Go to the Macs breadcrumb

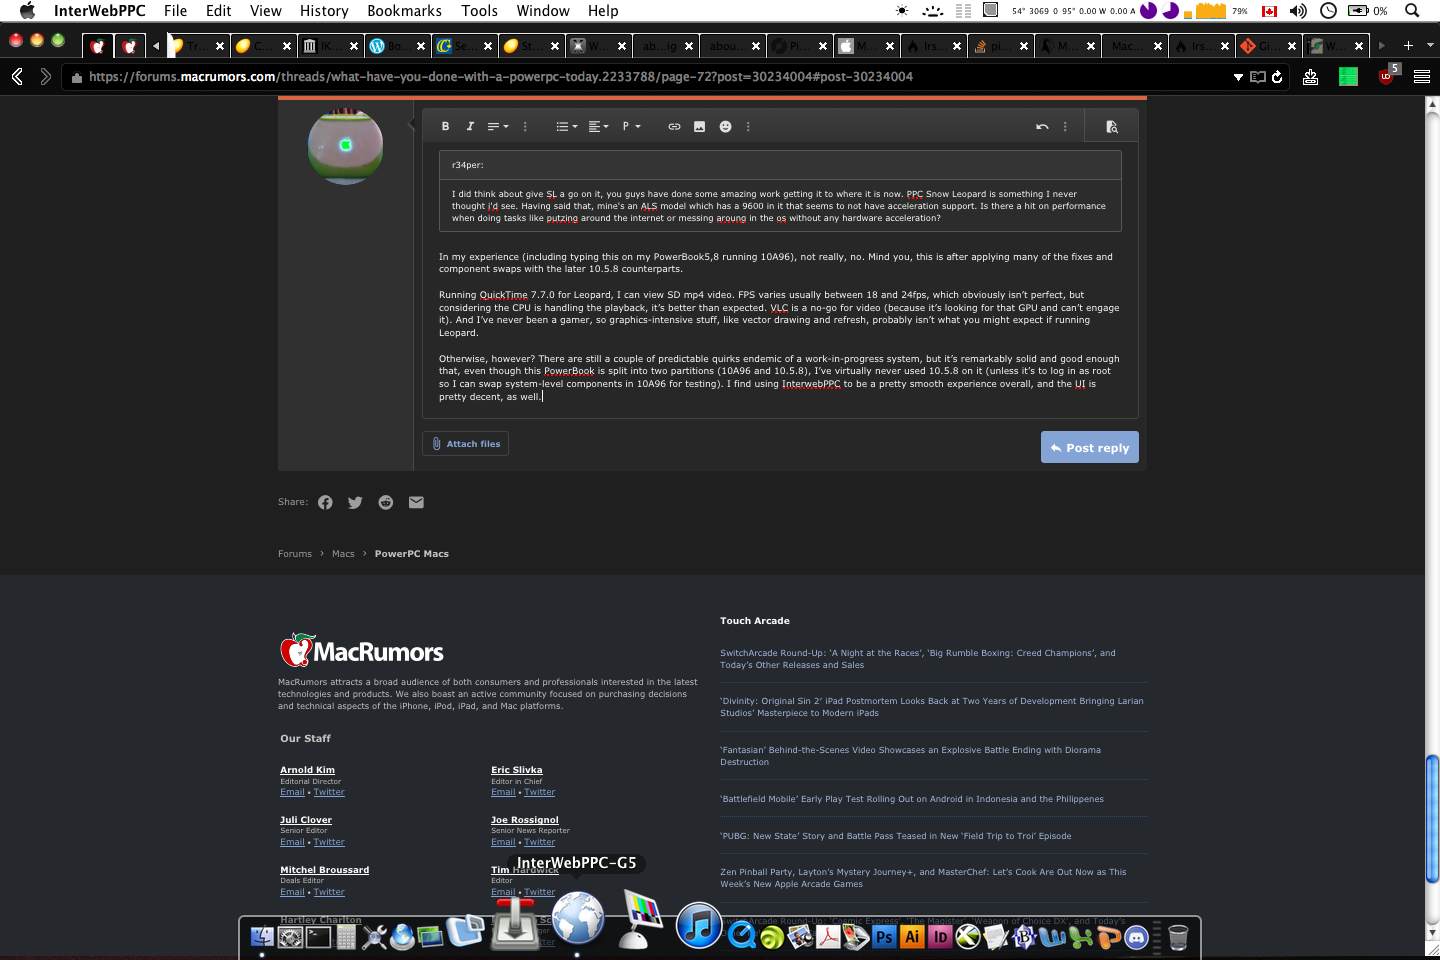[x=343, y=554]
